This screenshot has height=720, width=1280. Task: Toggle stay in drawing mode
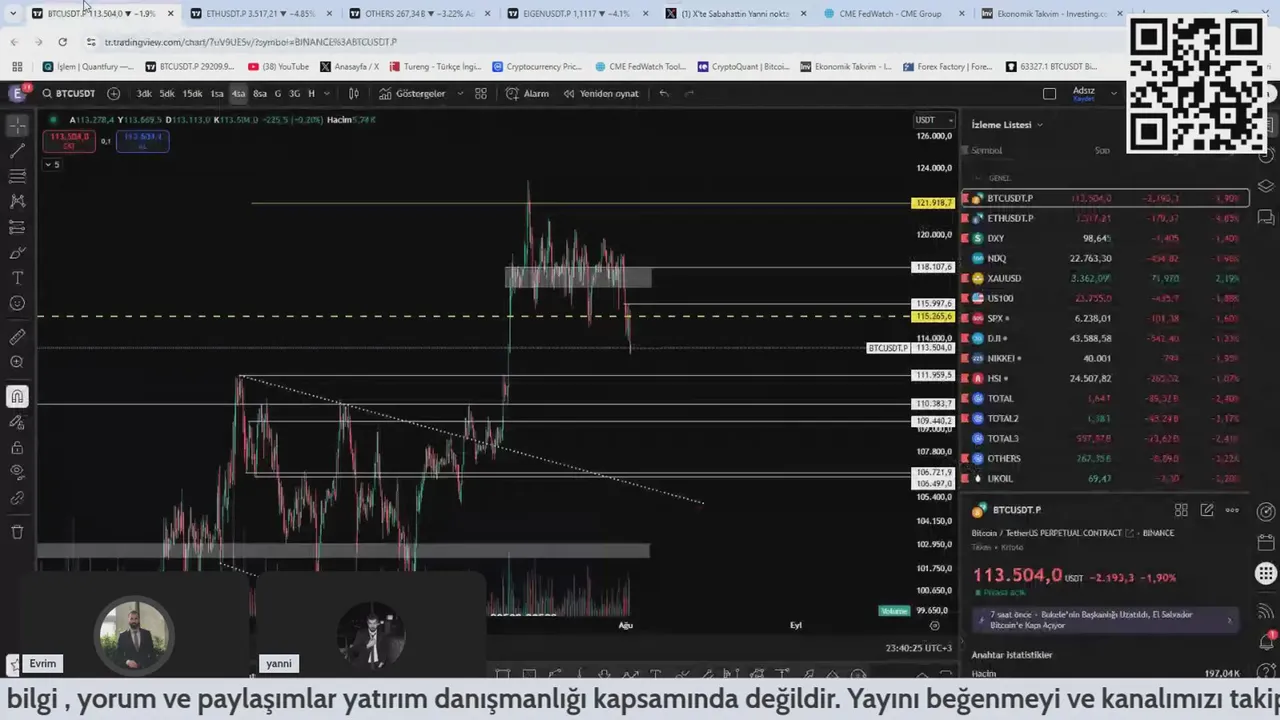tap(17, 422)
